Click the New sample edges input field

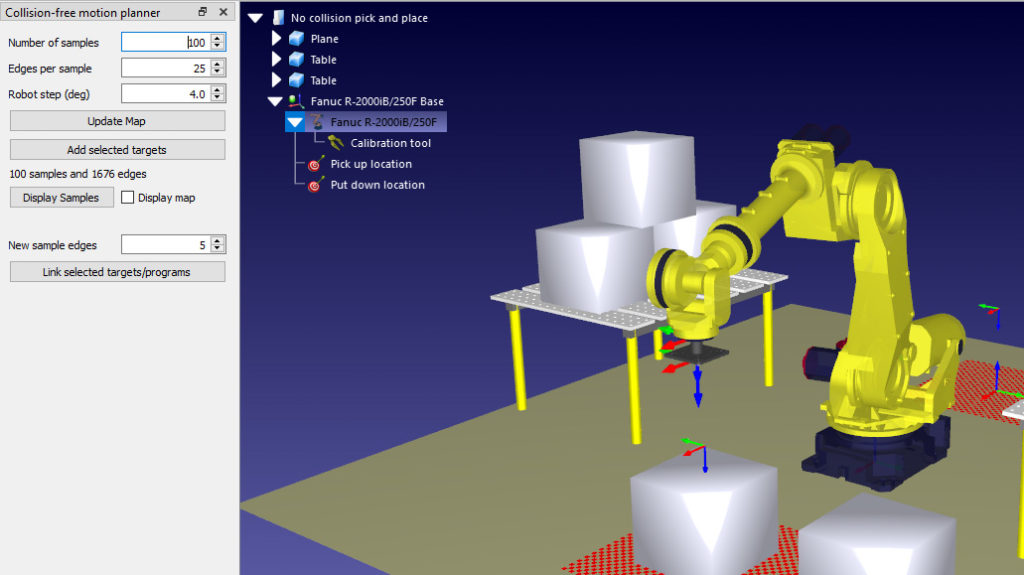166,245
